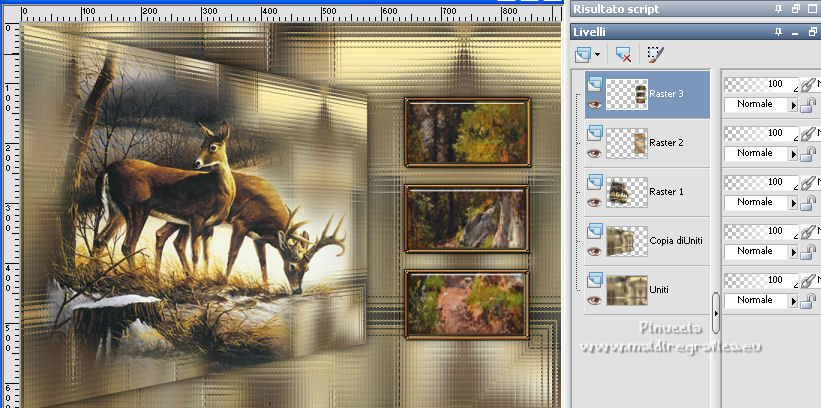Select the Raster 1 layer thumbnail
The image size is (821, 408).
click(x=627, y=192)
